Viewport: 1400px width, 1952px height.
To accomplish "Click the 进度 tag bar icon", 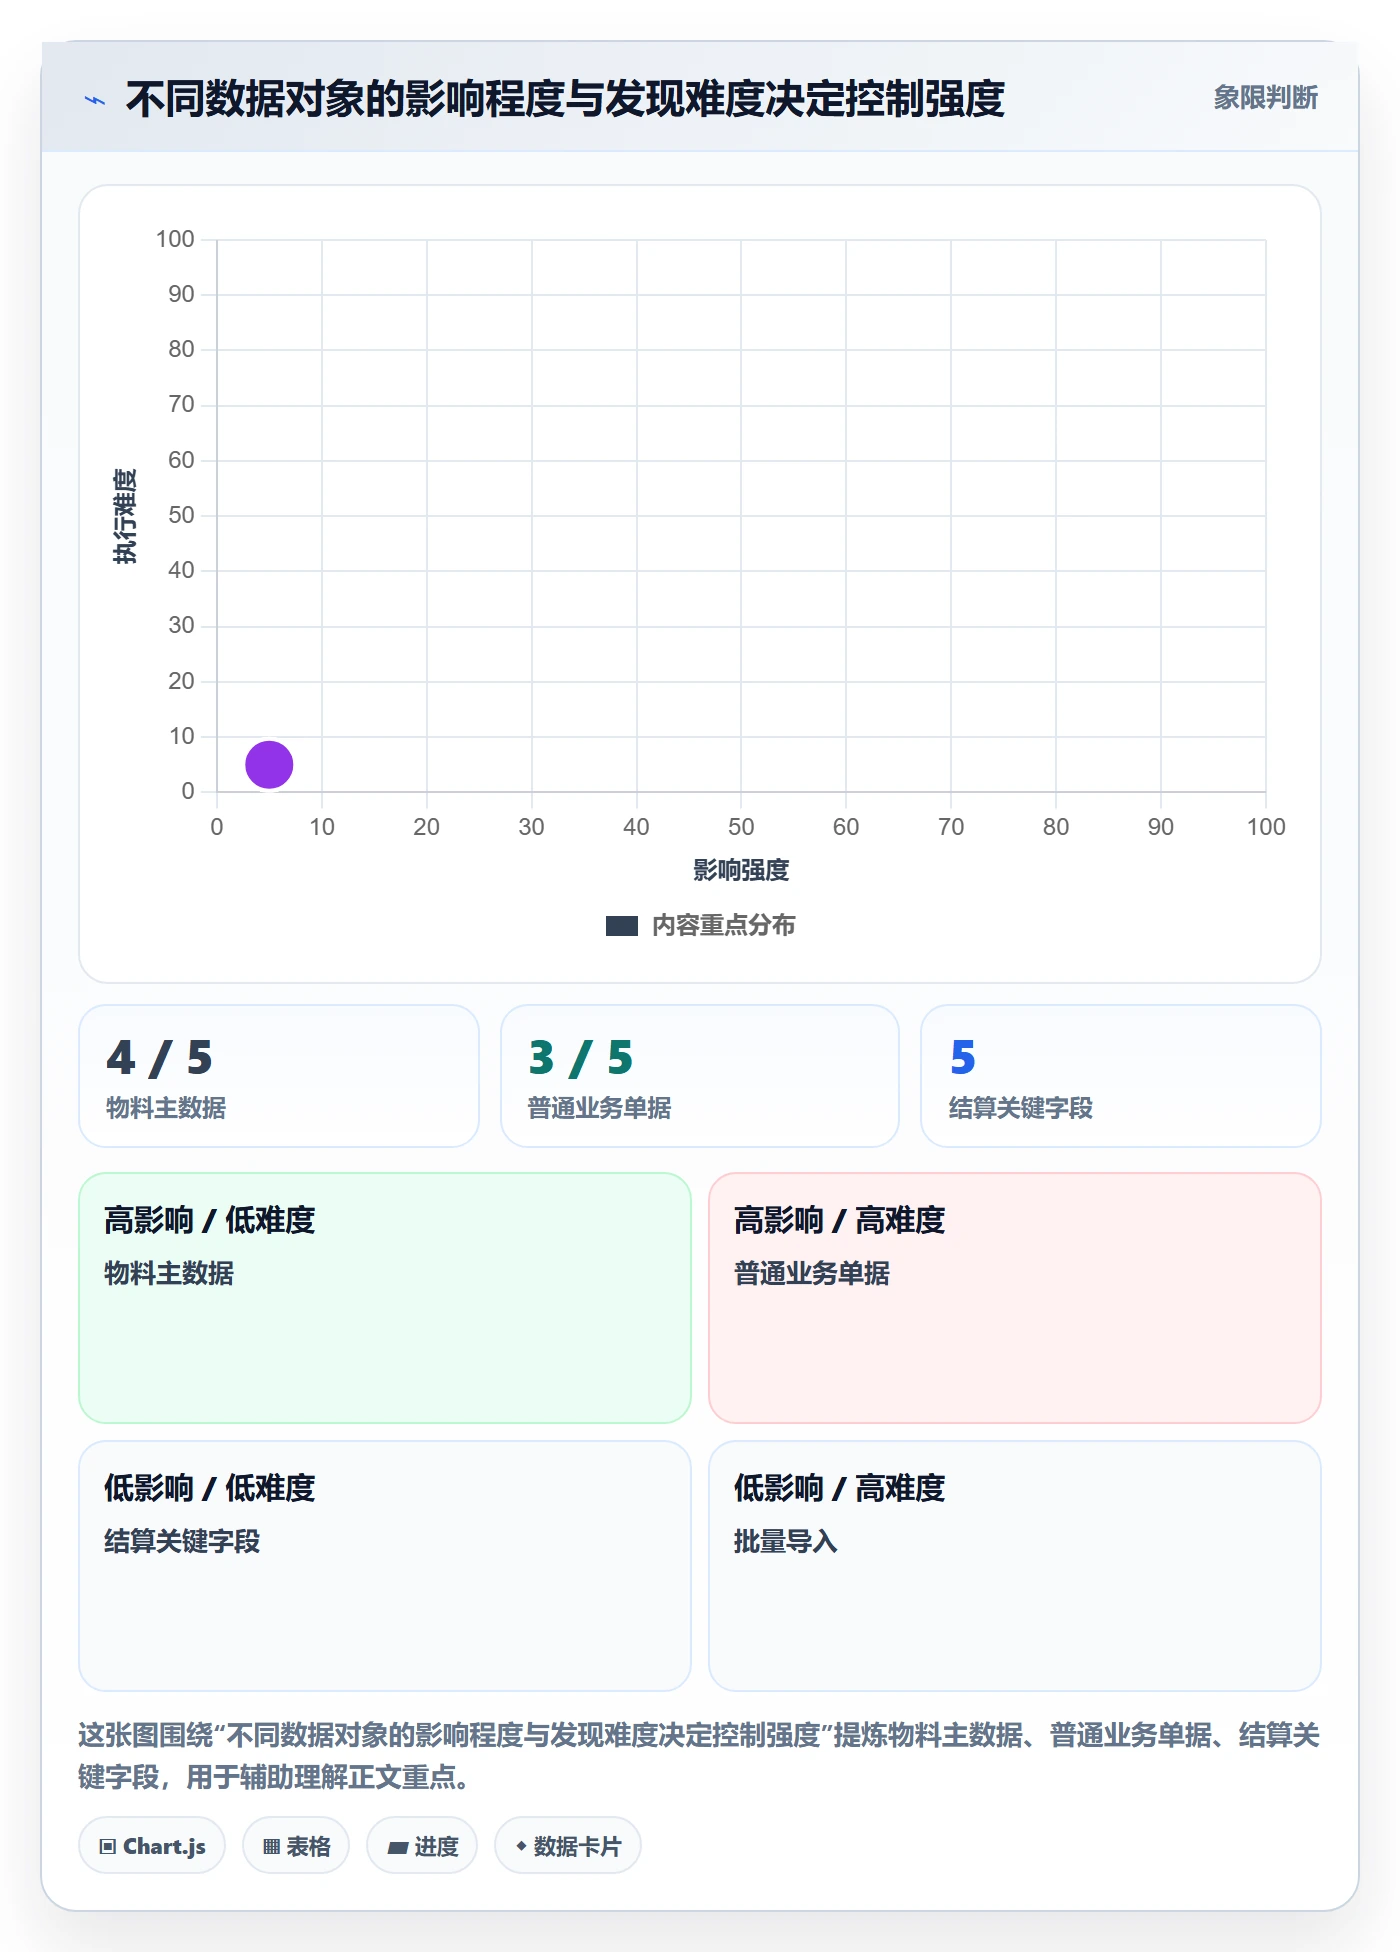I will pyautogui.click(x=397, y=1848).
